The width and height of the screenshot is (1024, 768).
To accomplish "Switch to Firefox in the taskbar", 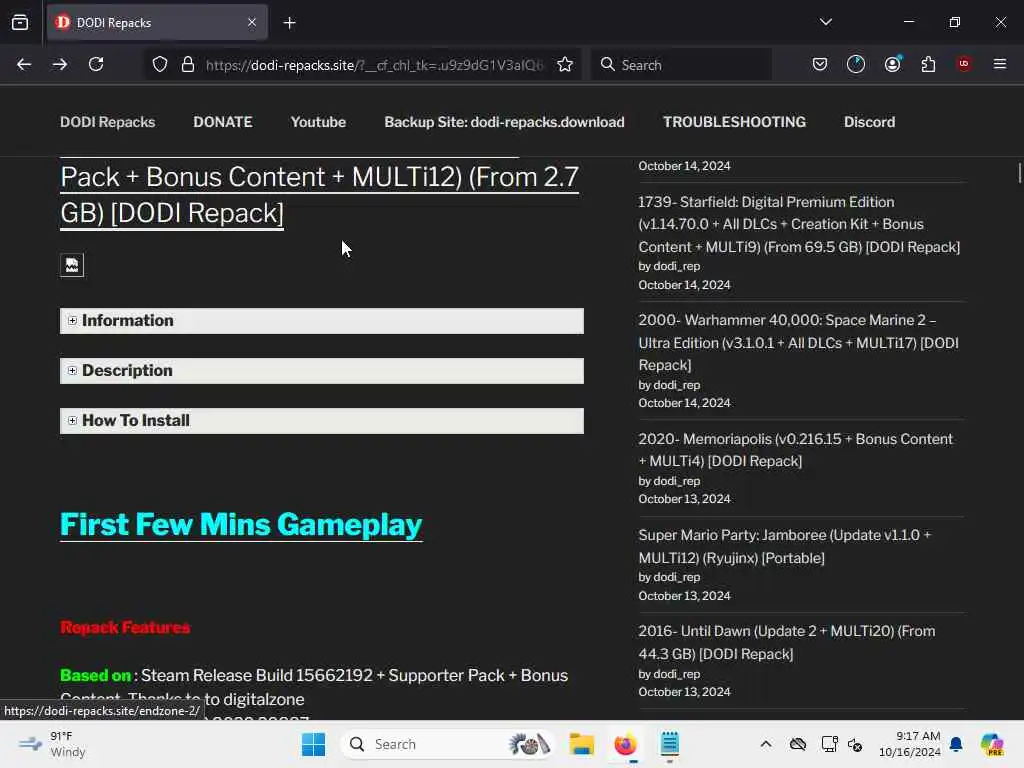I will pos(625,744).
